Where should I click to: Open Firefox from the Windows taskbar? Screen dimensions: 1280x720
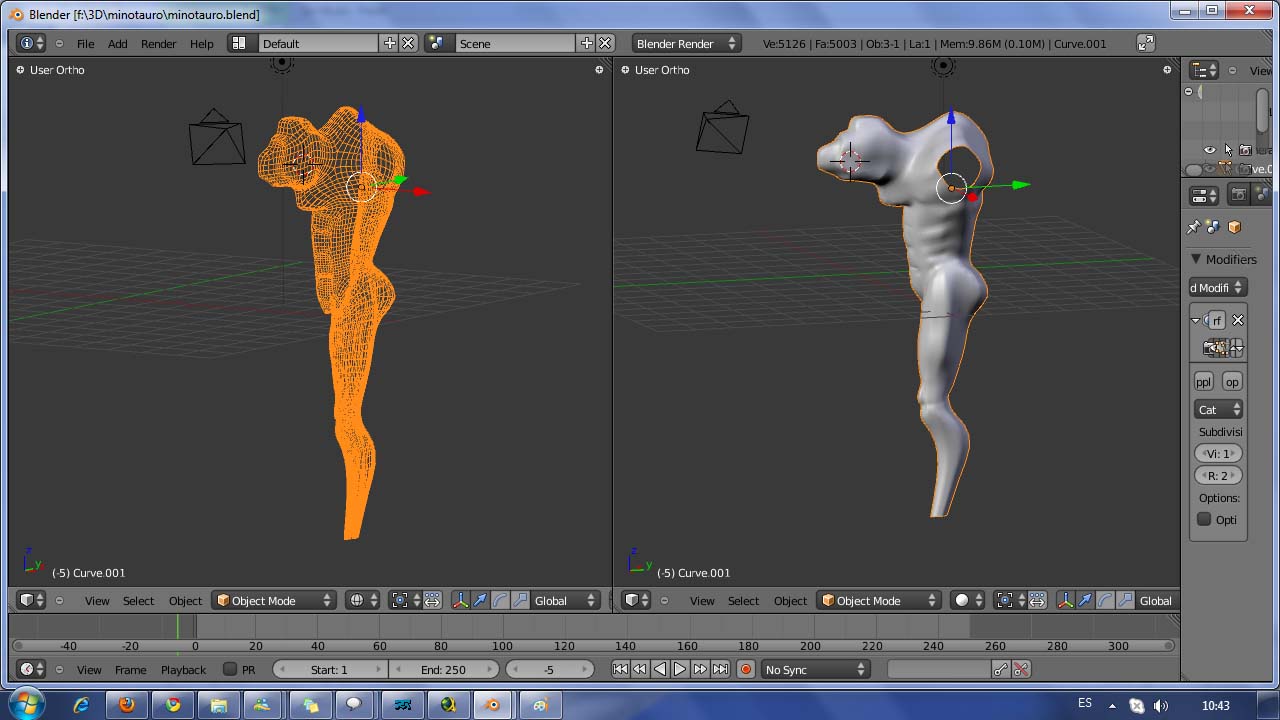126,705
